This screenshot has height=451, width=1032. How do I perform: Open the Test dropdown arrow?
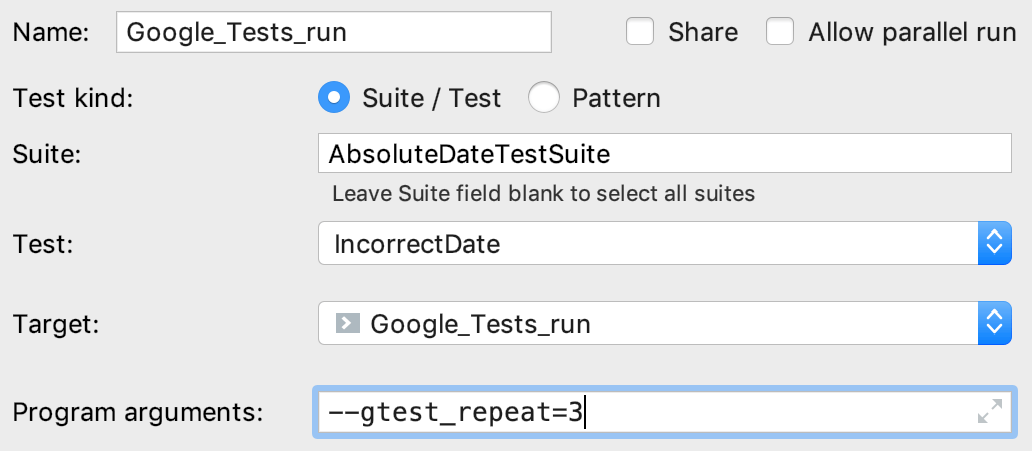(993, 243)
